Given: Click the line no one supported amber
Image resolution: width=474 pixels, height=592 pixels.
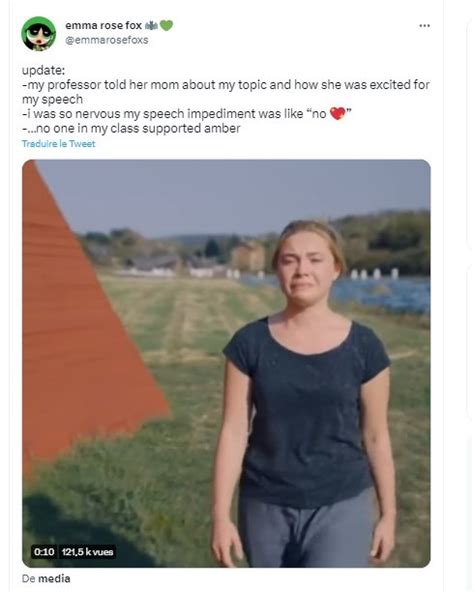Looking at the screenshot, I should point(131,128).
